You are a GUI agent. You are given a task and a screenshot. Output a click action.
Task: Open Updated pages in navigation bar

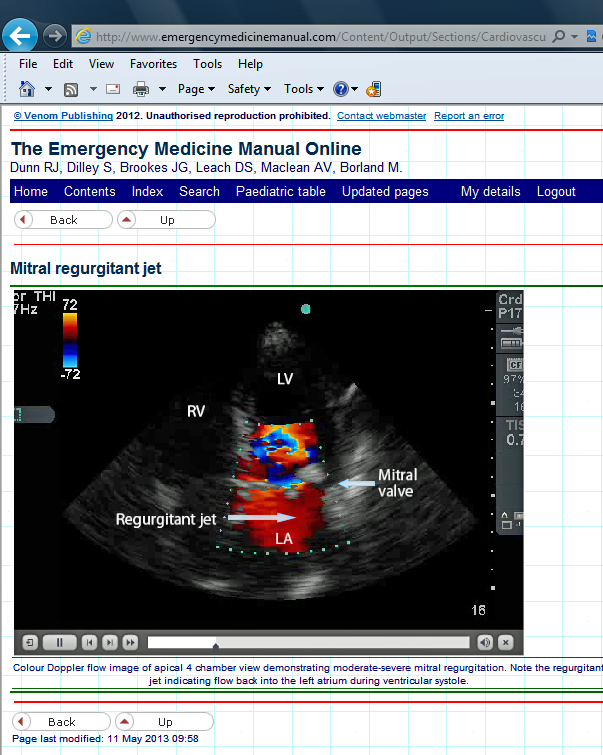click(385, 191)
